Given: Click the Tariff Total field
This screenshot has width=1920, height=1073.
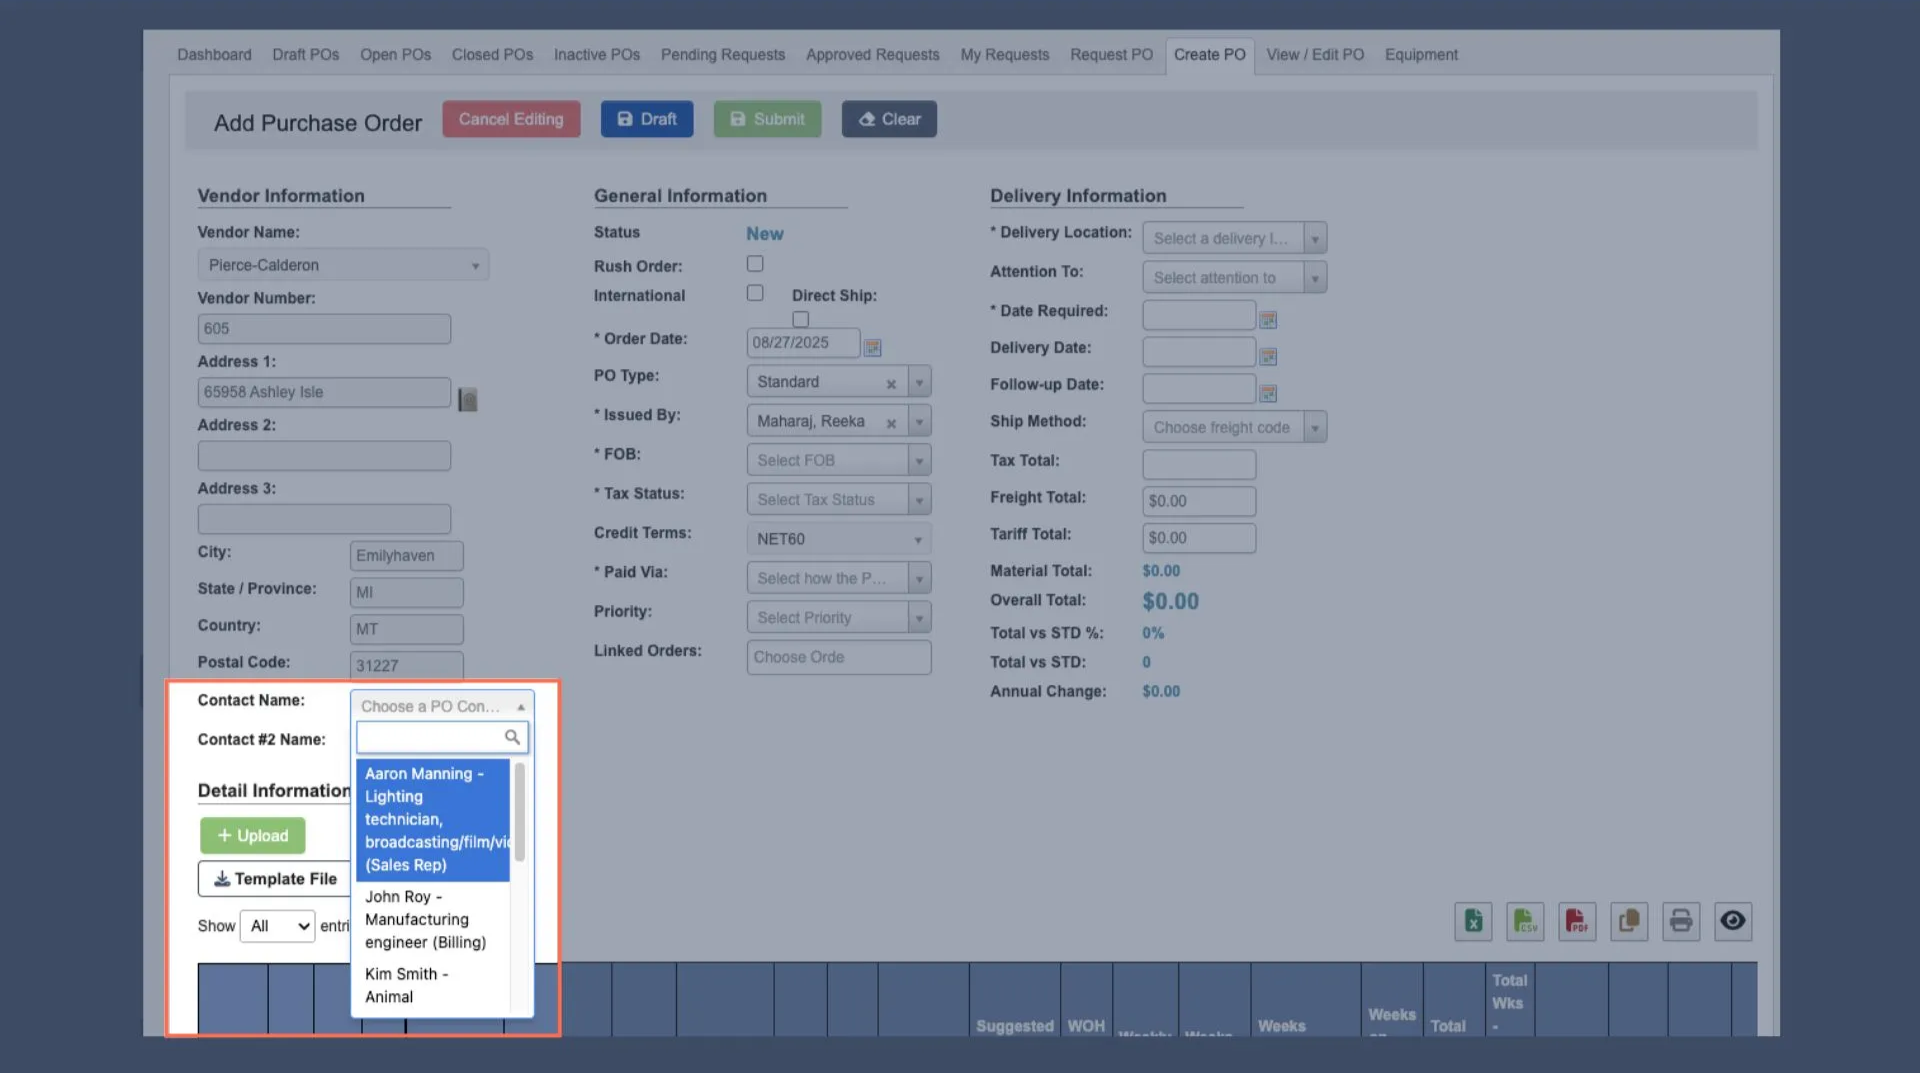Looking at the screenshot, I should 1199,538.
